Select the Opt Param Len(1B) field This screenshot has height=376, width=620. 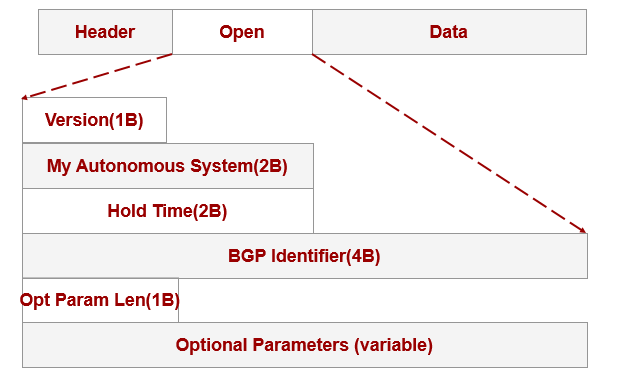(100, 300)
